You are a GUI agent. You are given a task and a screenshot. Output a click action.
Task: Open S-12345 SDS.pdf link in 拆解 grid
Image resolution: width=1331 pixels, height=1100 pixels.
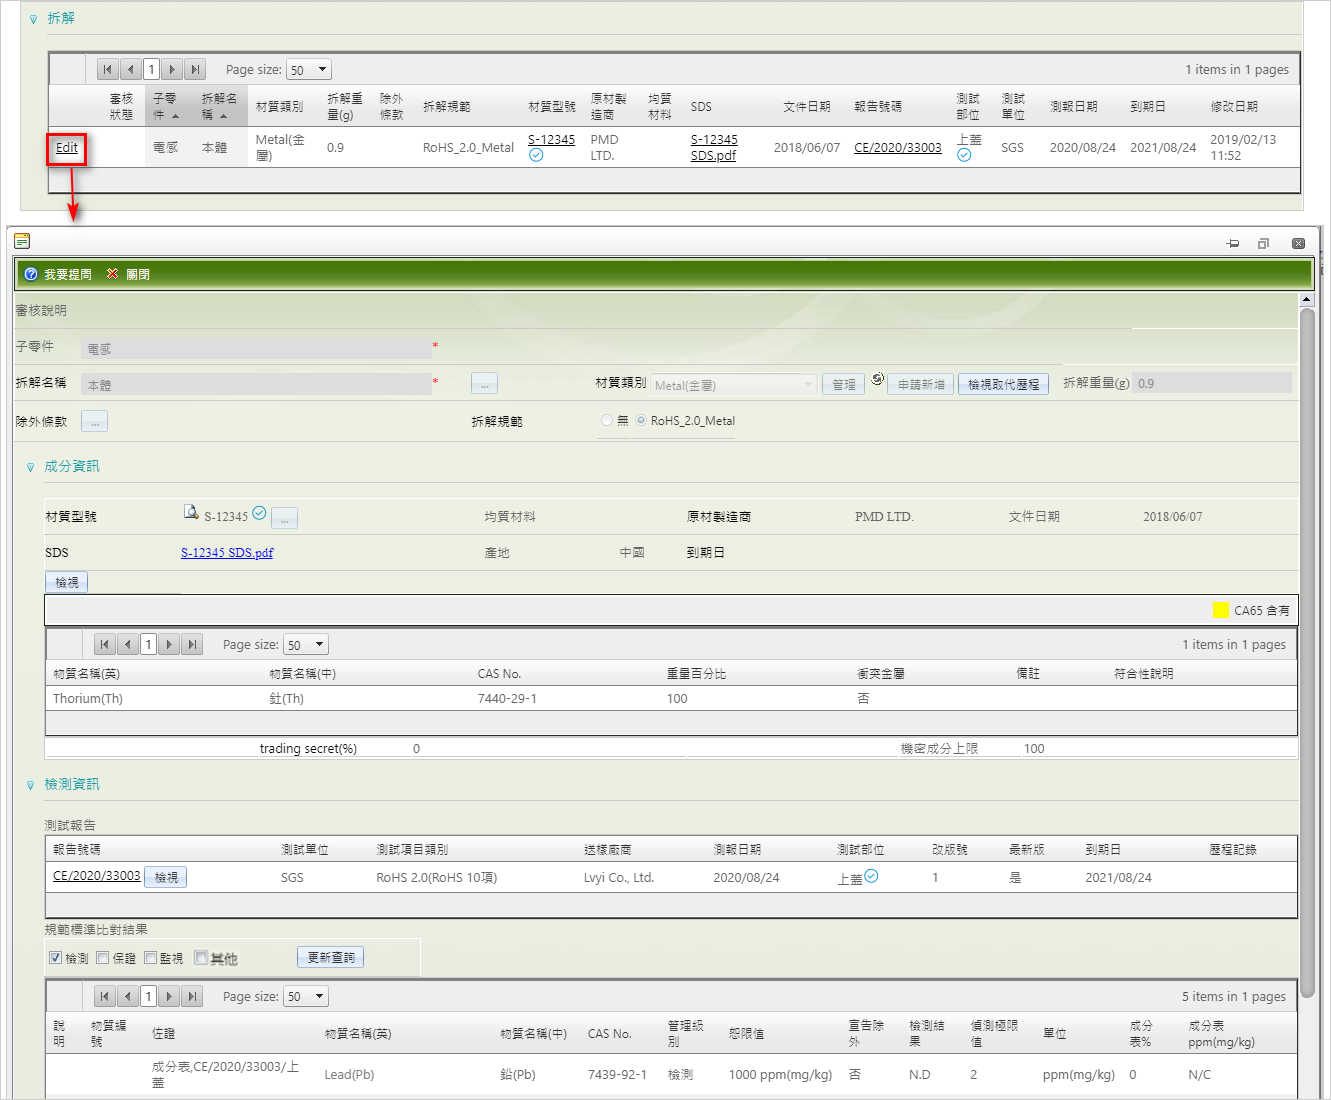click(714, 148)
